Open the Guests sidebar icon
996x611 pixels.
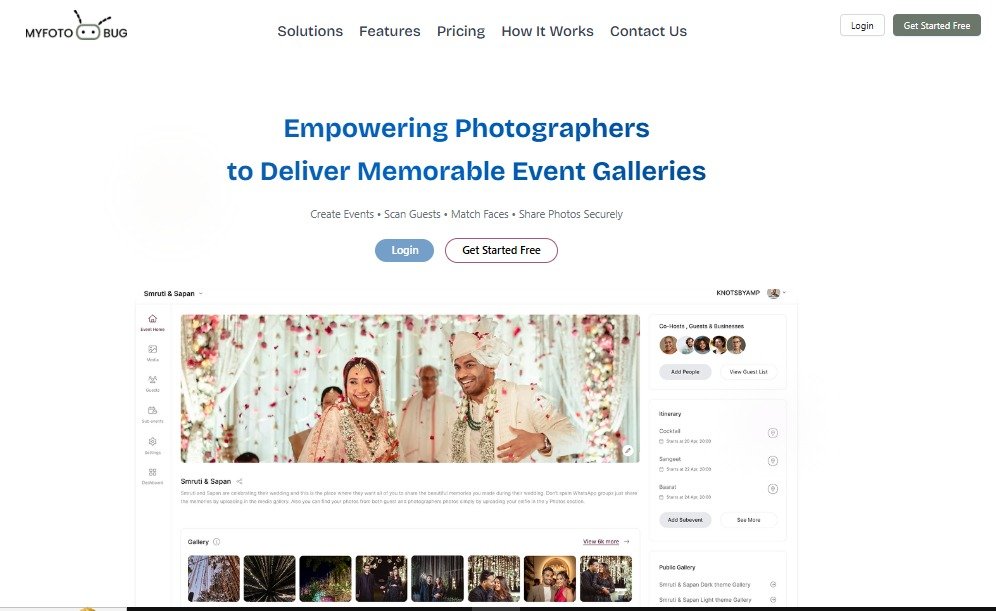[152, 380]
